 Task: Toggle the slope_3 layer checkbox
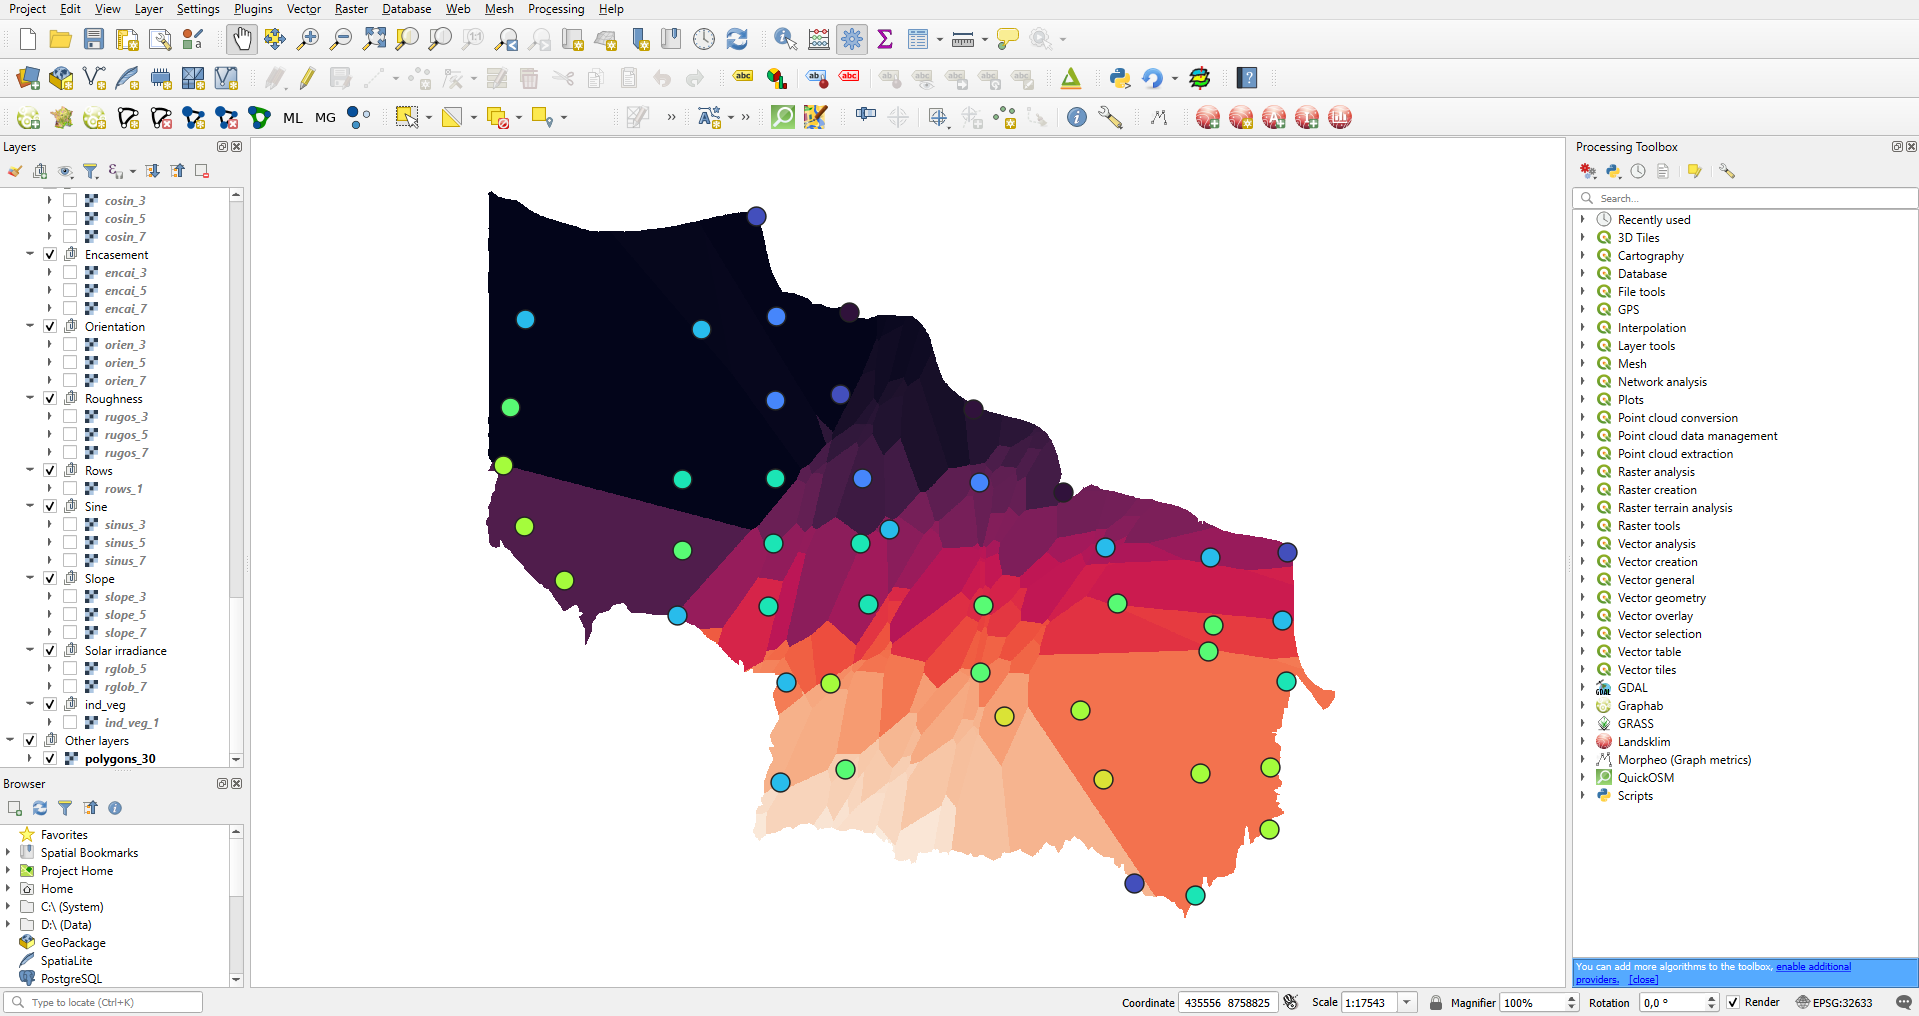[x=70, y=597]
